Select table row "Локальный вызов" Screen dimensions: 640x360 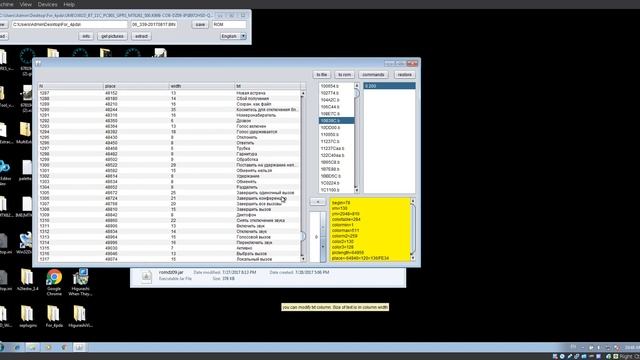coord(169,259)
